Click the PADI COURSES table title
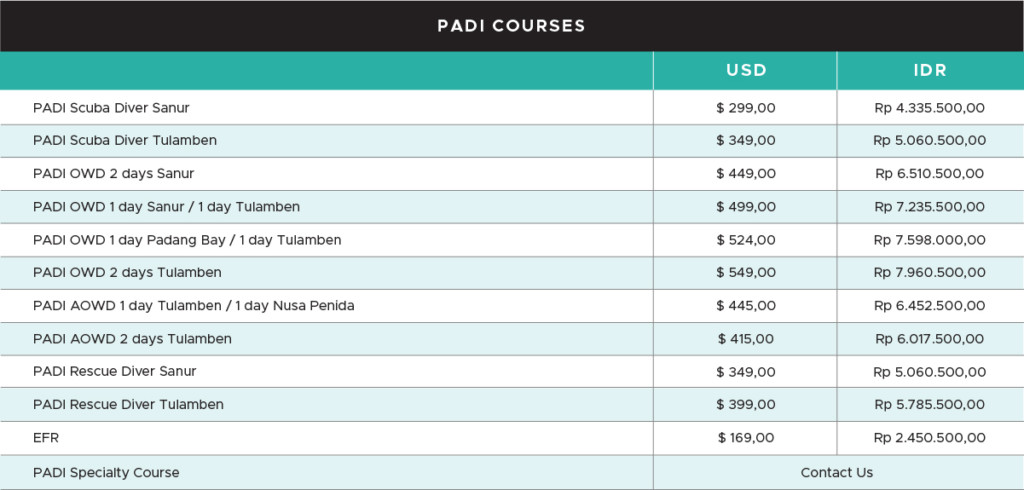The height and width of the screenshot is (490, 1024). (x=511, y=26)
